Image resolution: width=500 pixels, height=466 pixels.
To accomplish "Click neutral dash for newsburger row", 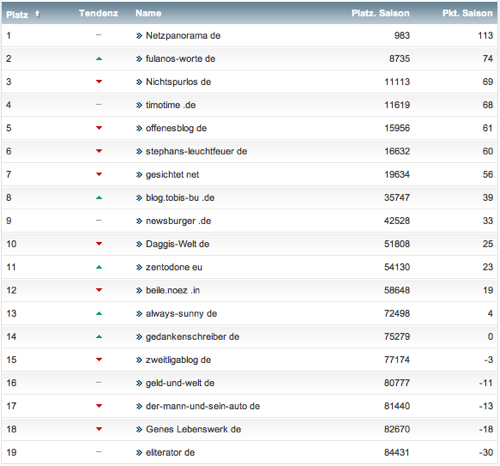I will (x=98, y=220).
